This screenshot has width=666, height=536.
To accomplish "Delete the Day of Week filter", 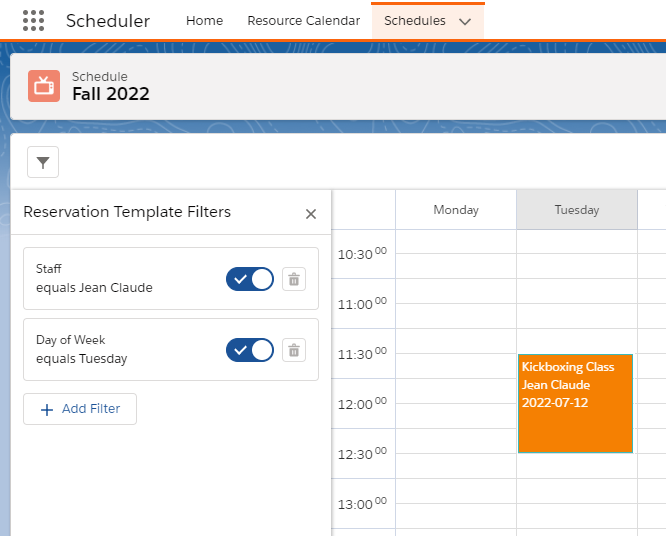I will pos(293,350).
